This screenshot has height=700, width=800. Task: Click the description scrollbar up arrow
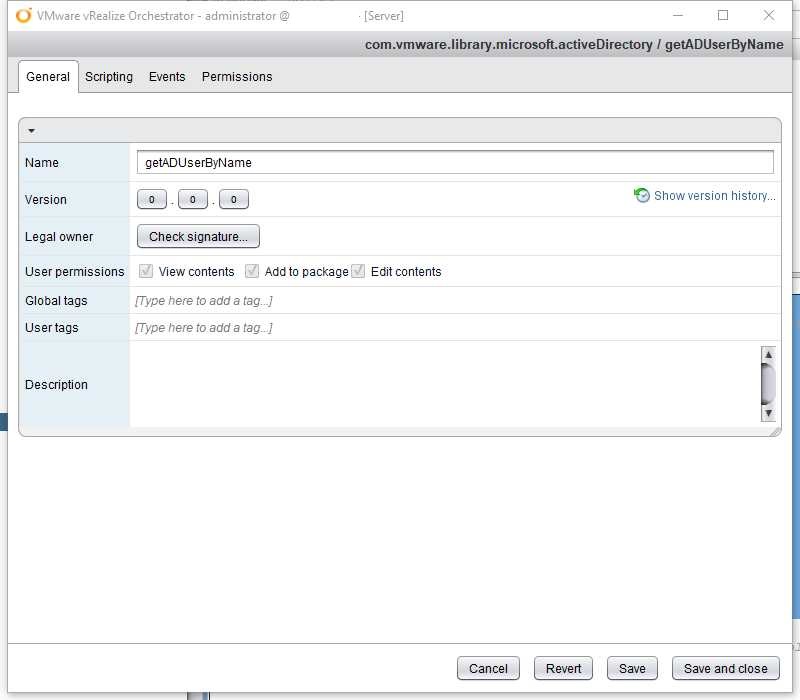coord(768,354)
